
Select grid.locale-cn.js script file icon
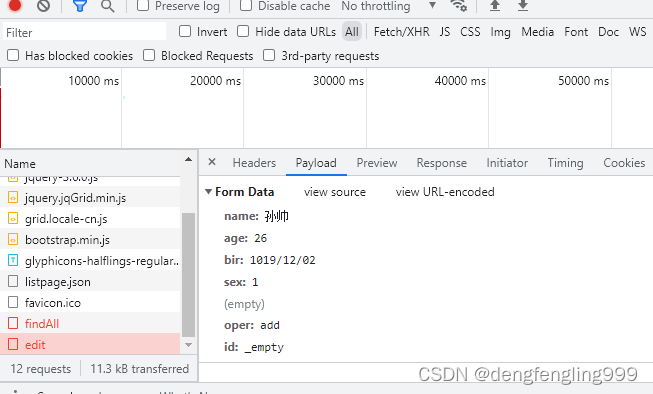[13, 218]
